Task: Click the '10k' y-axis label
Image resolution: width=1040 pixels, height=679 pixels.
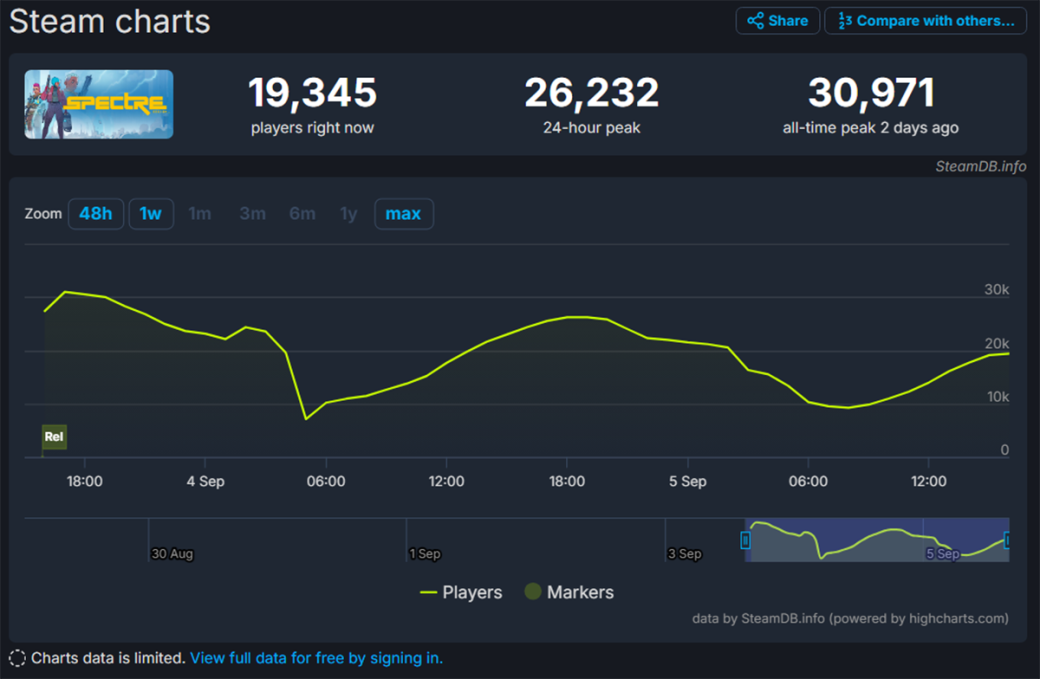Action: point(998,397)
